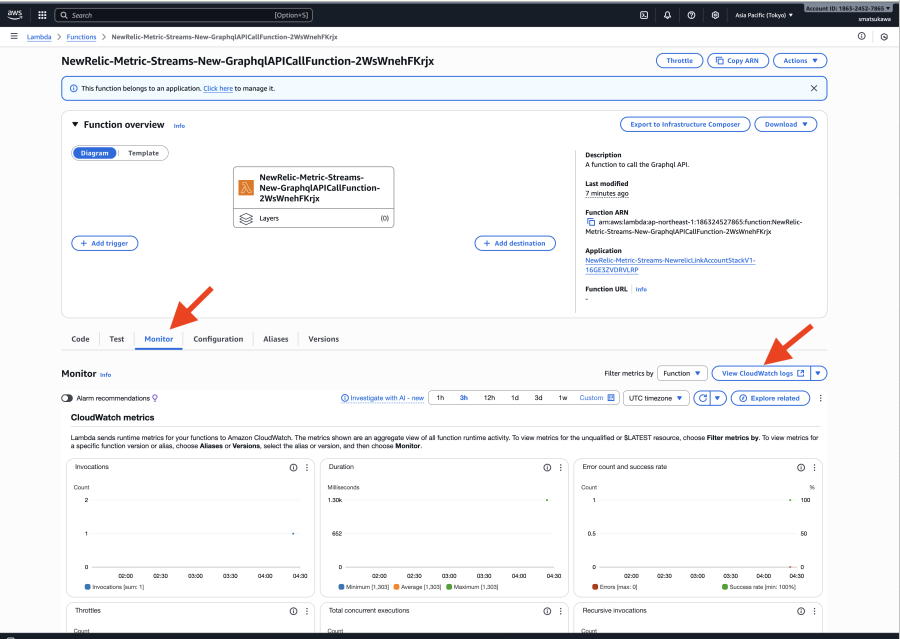Open the Throttles chart info icon
This screenshot has width=900, height=639.
coord(293,611)
